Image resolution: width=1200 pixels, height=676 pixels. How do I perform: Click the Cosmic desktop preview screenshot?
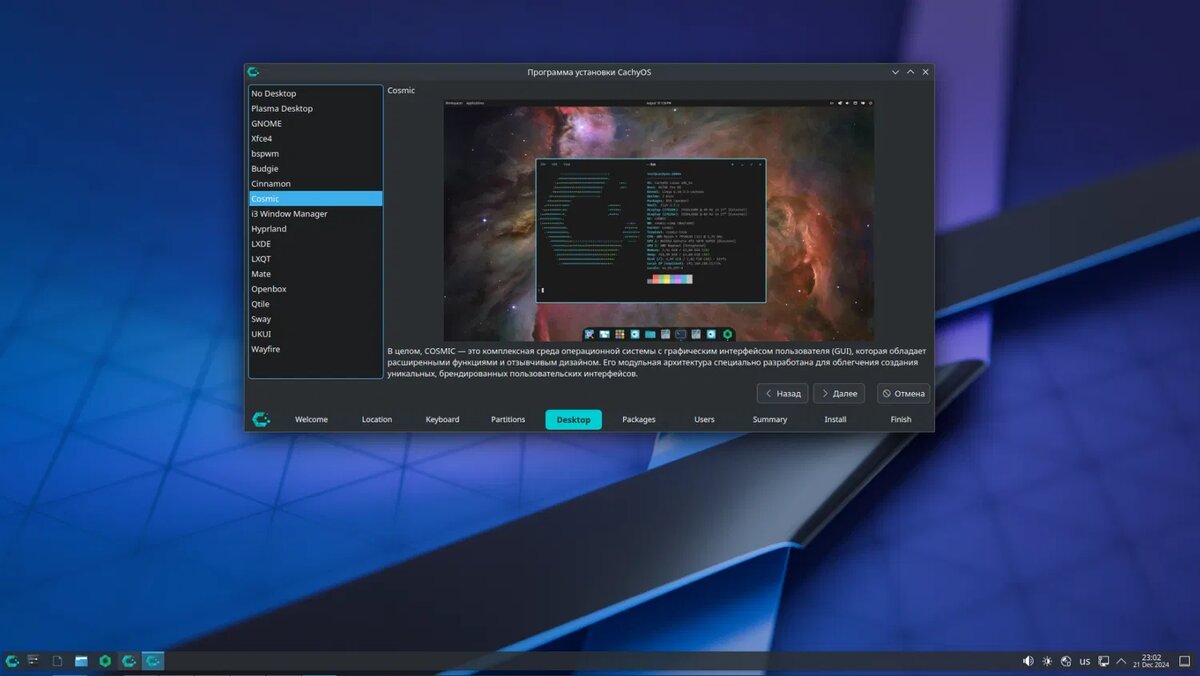(x=659, y=220)
